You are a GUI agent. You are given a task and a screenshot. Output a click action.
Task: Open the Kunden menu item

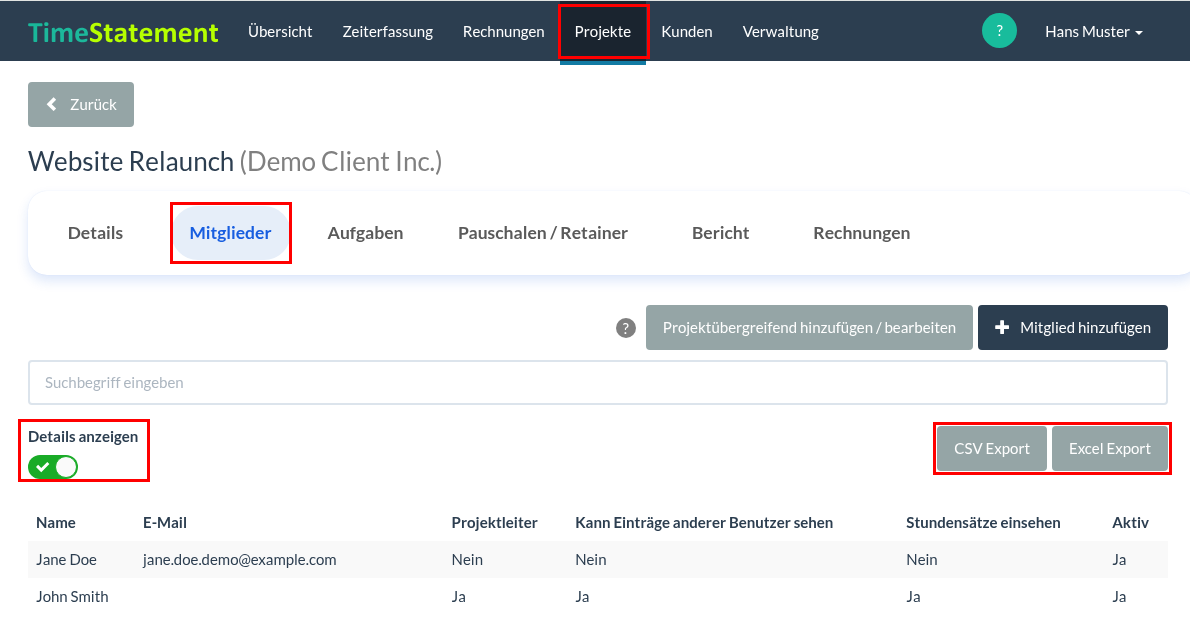click(x=687, y=32)
